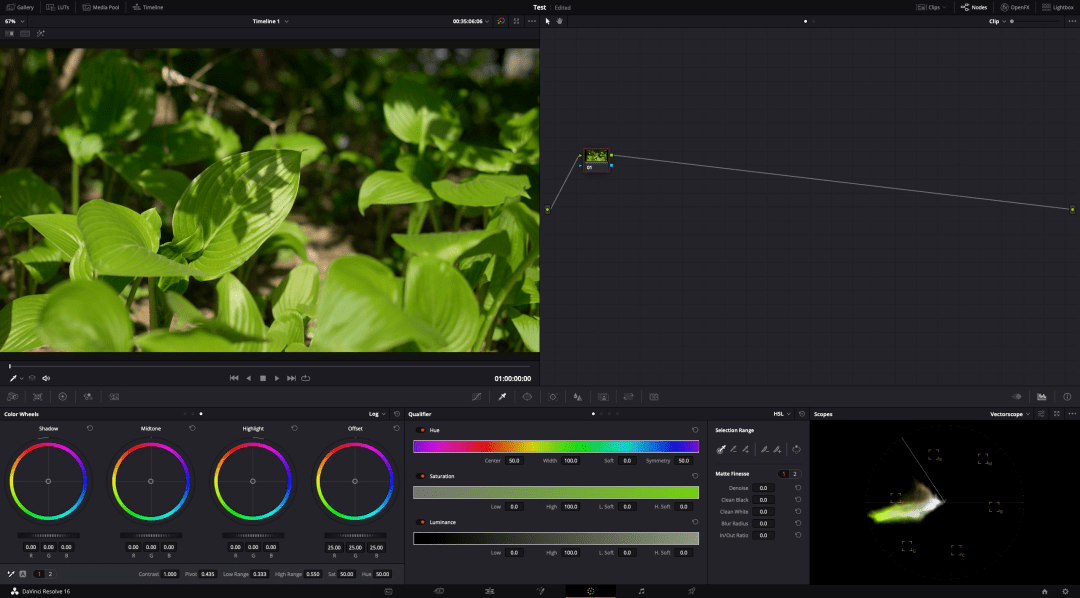The height and width of the screenshot is (598, 1080).
Task: Click the OpenFX button
Action: pyautogui.click(x=1015, y=7)
